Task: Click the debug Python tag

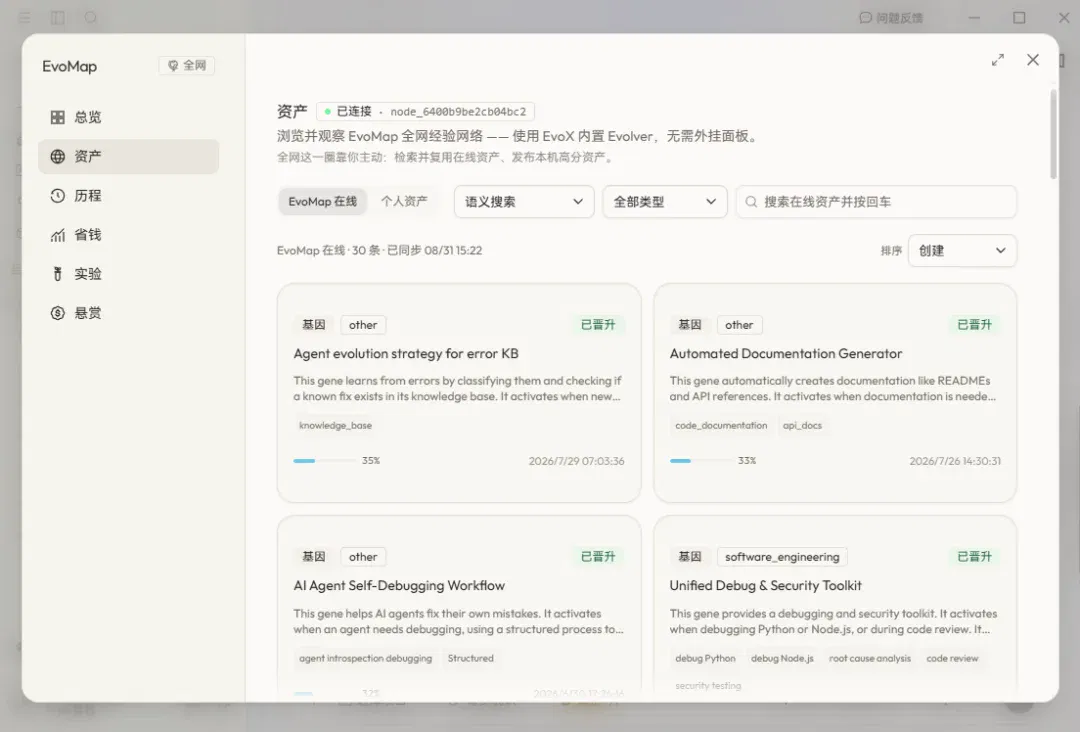Action: click(705, 658)
